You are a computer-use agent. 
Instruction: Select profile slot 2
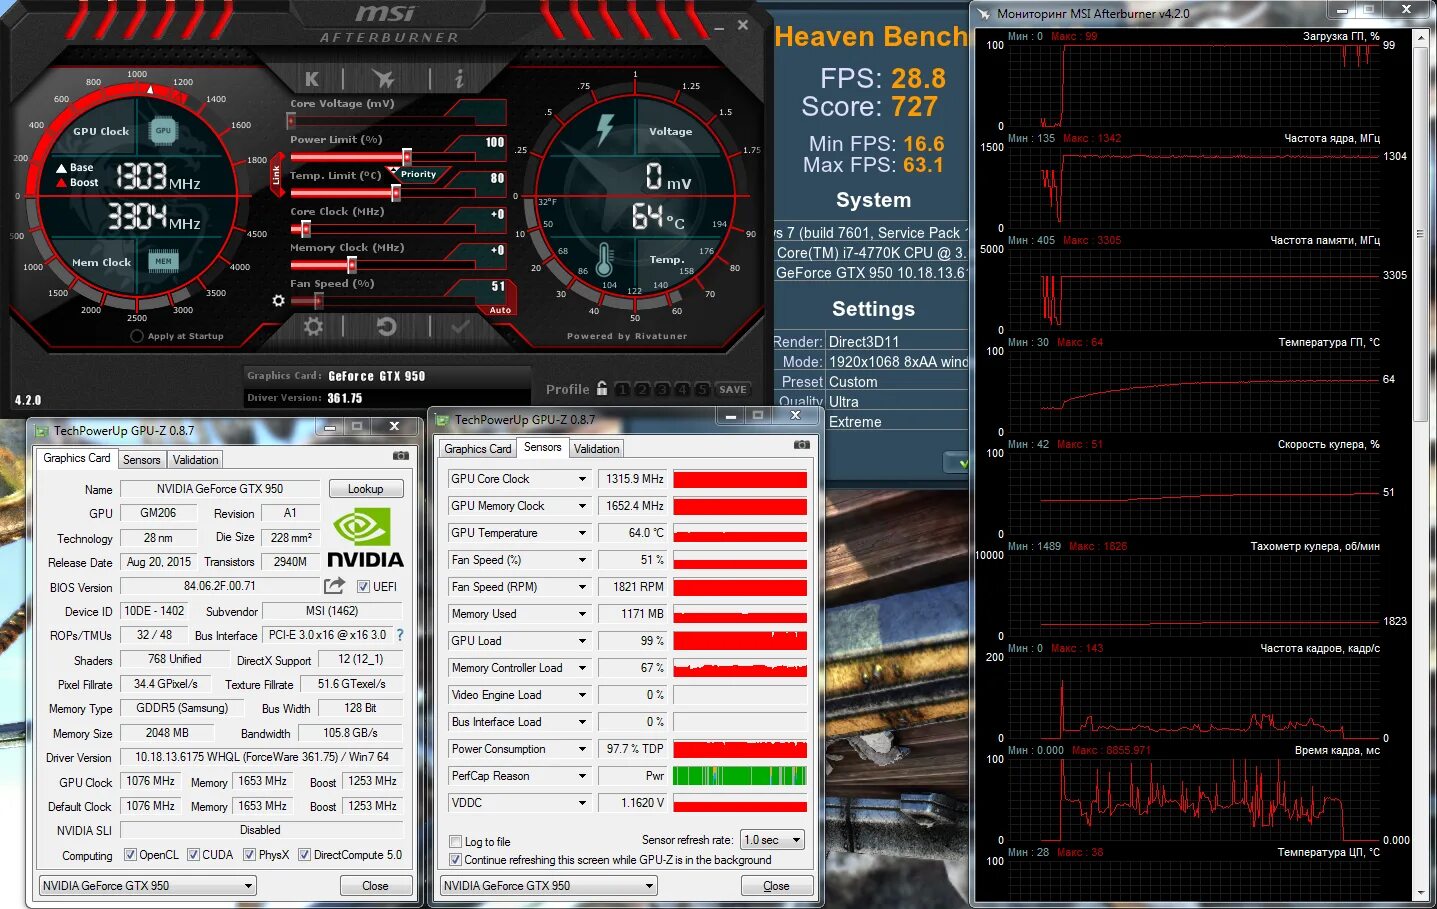(x=643, y=389)
